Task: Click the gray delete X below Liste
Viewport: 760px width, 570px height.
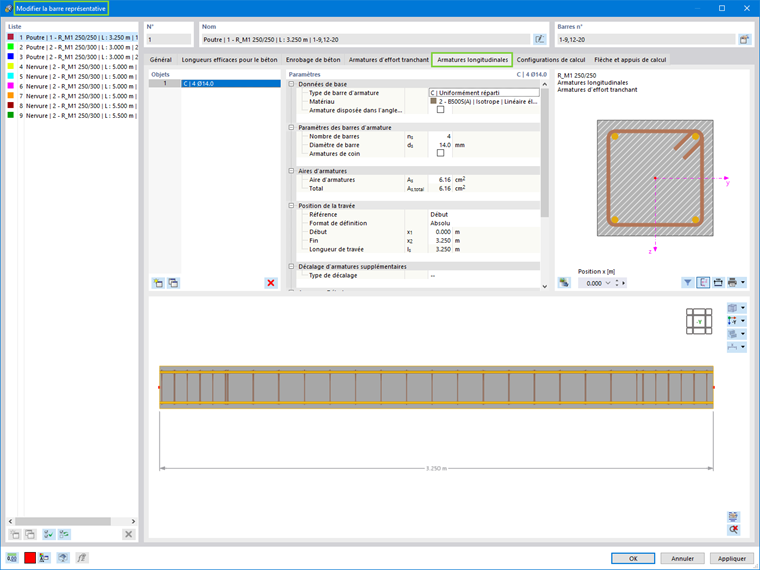Action: (x=128, y=534)
